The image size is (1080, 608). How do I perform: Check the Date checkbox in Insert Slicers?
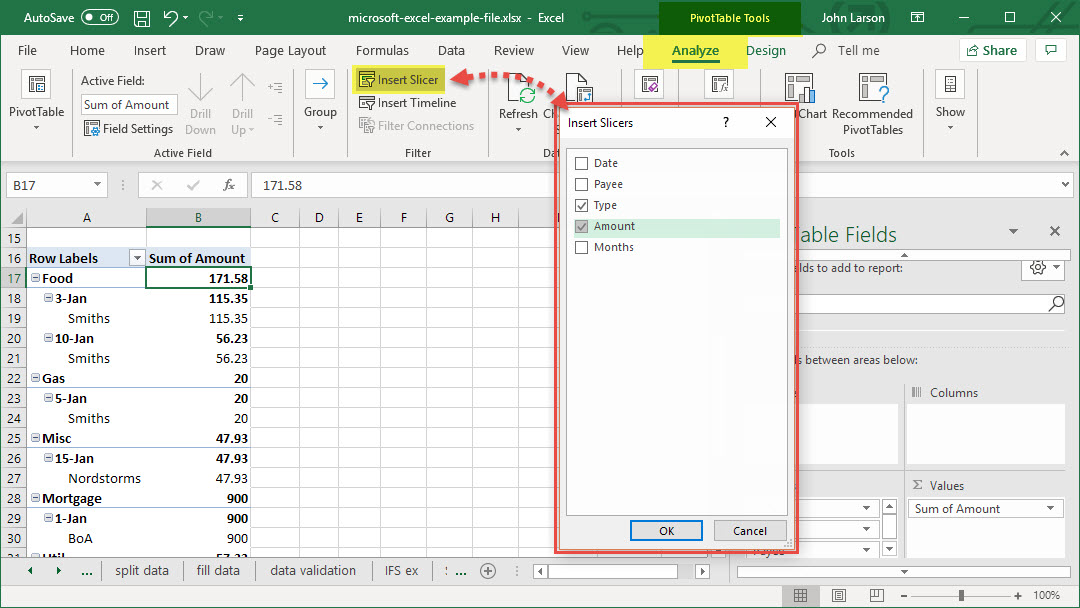(x=582, y=163)
